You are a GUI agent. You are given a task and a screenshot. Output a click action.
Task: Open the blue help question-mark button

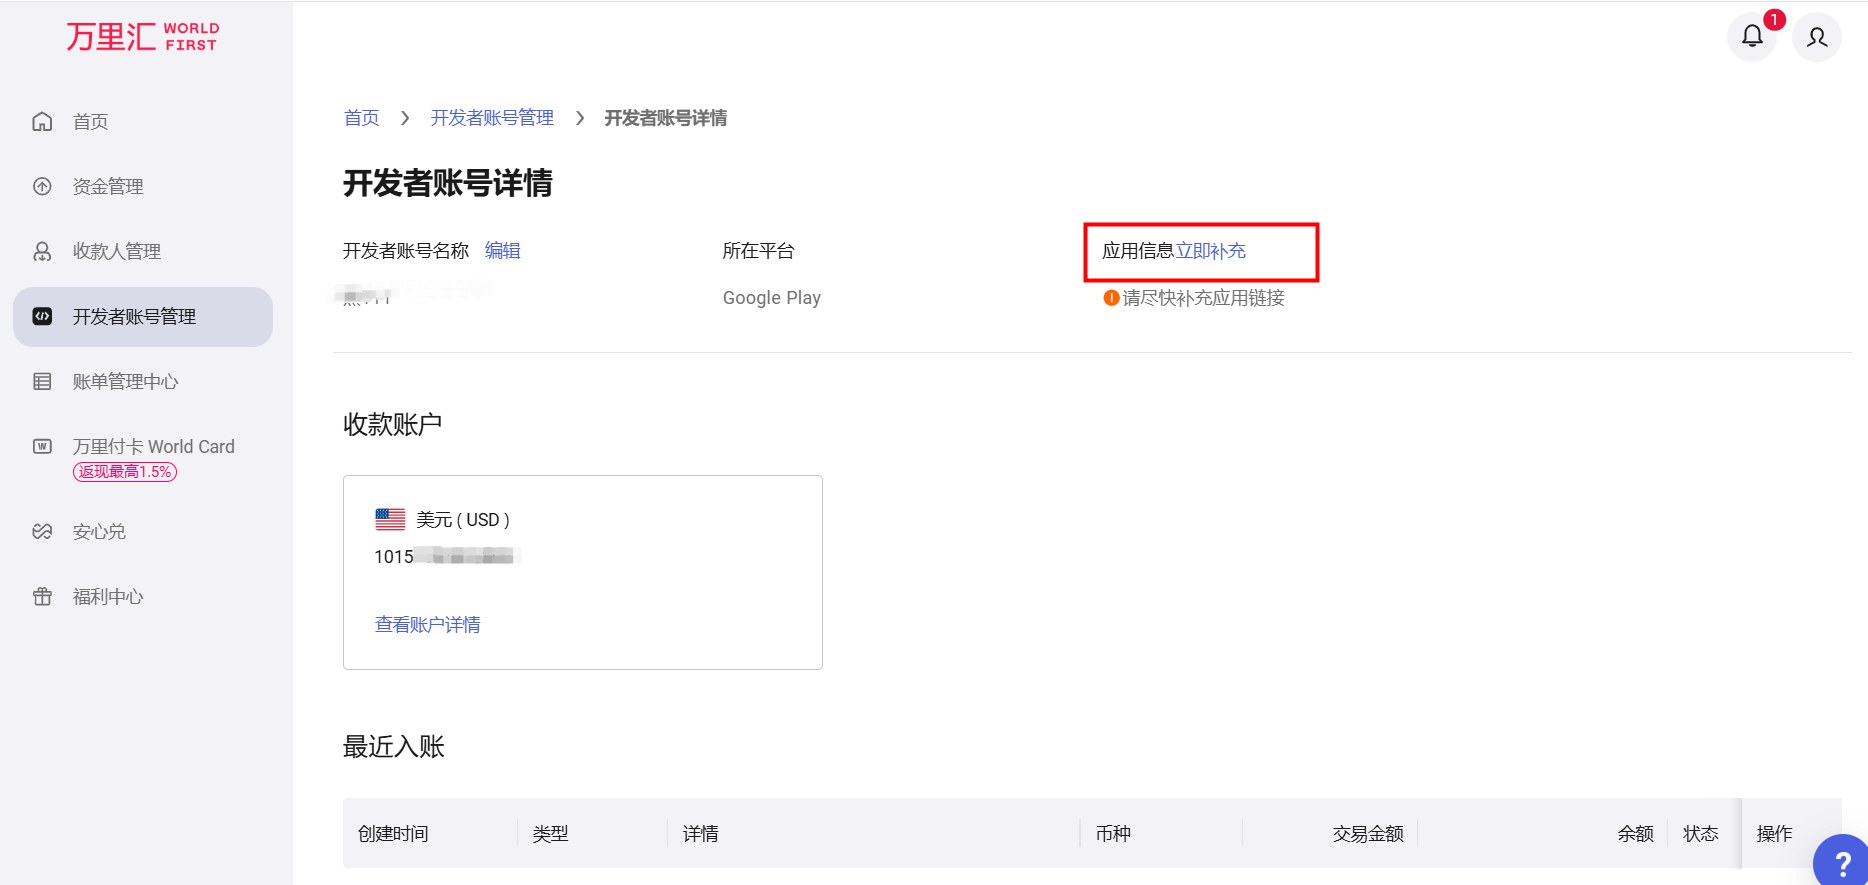tap(1842, 862)
